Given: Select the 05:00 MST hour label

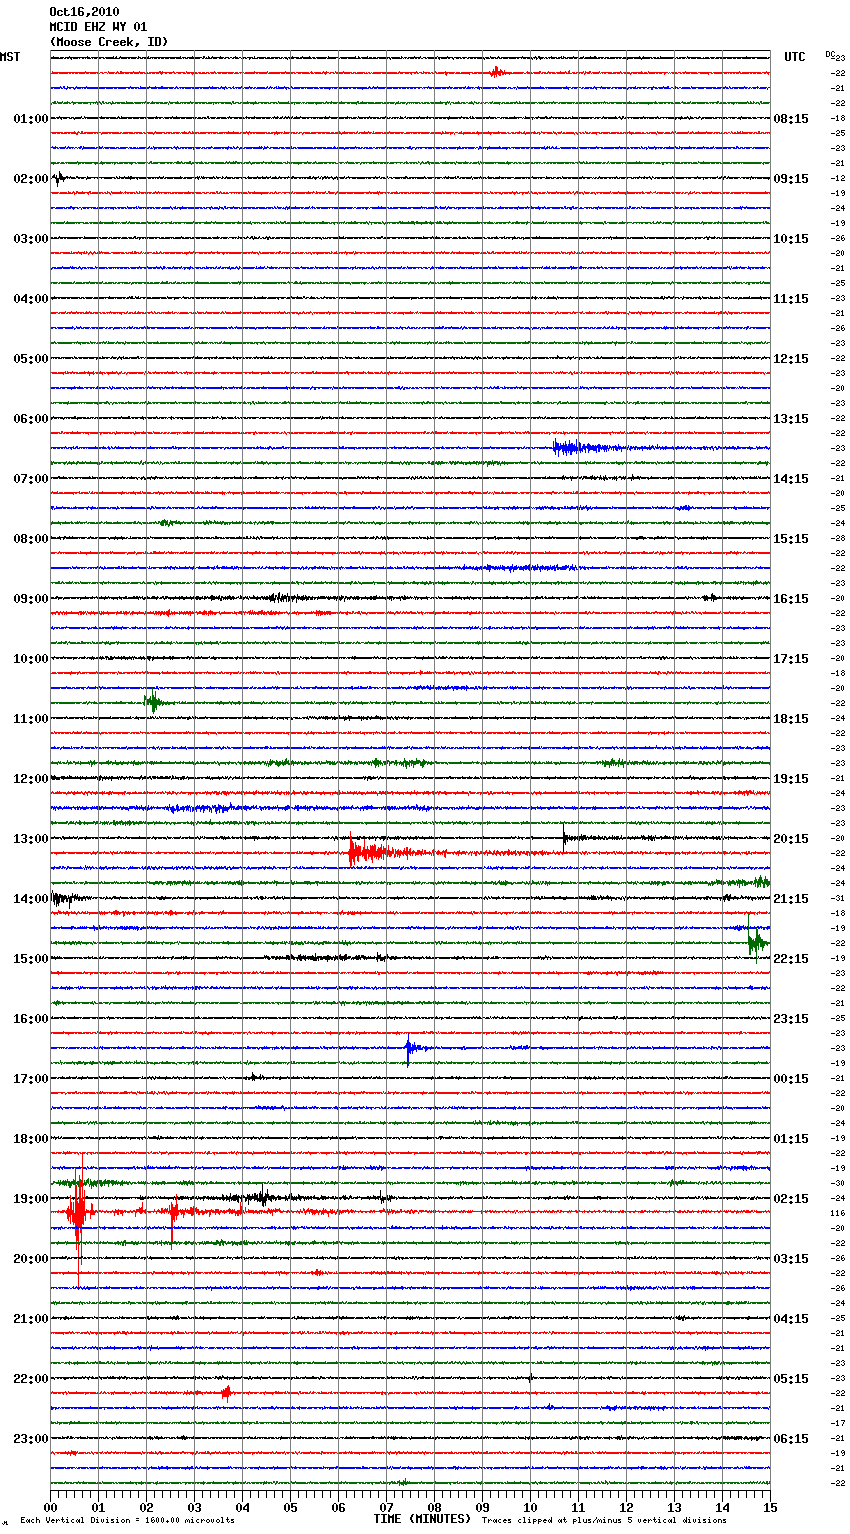Looking at the screenshot, I should pyautogui.click(x=31, y=359).
